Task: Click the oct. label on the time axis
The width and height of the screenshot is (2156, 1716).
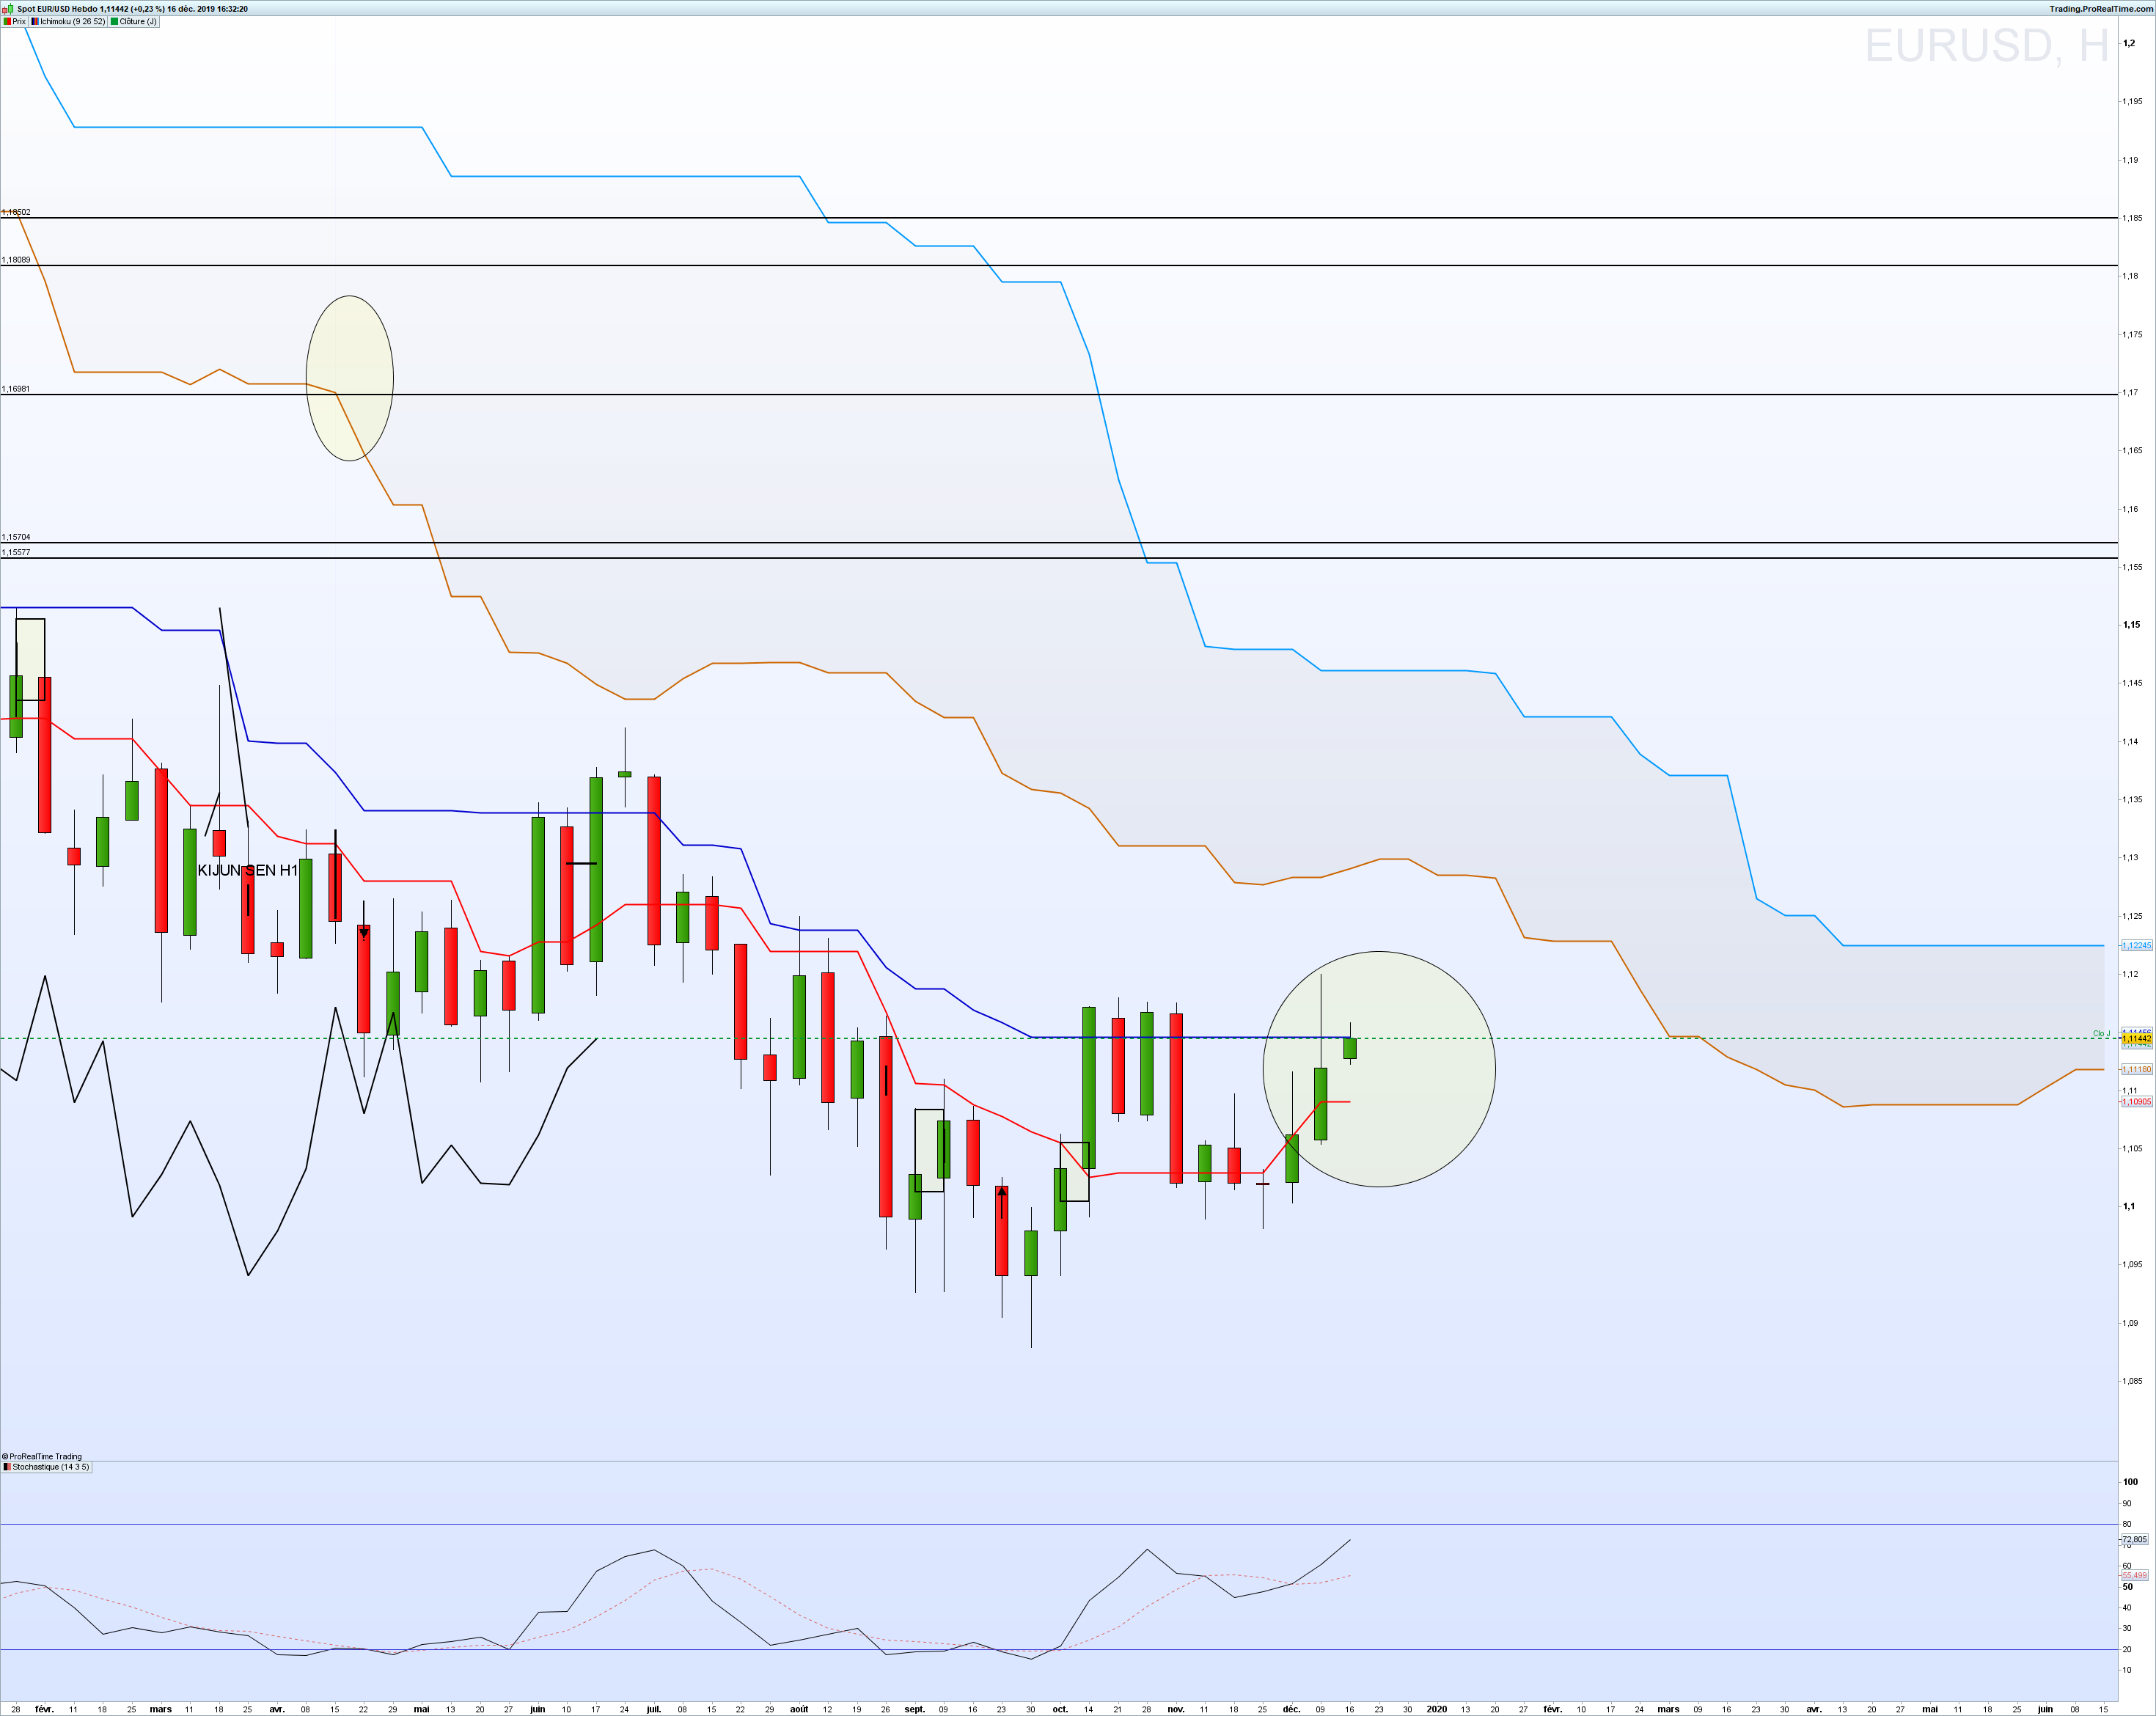Action: click(1060, 1709)
